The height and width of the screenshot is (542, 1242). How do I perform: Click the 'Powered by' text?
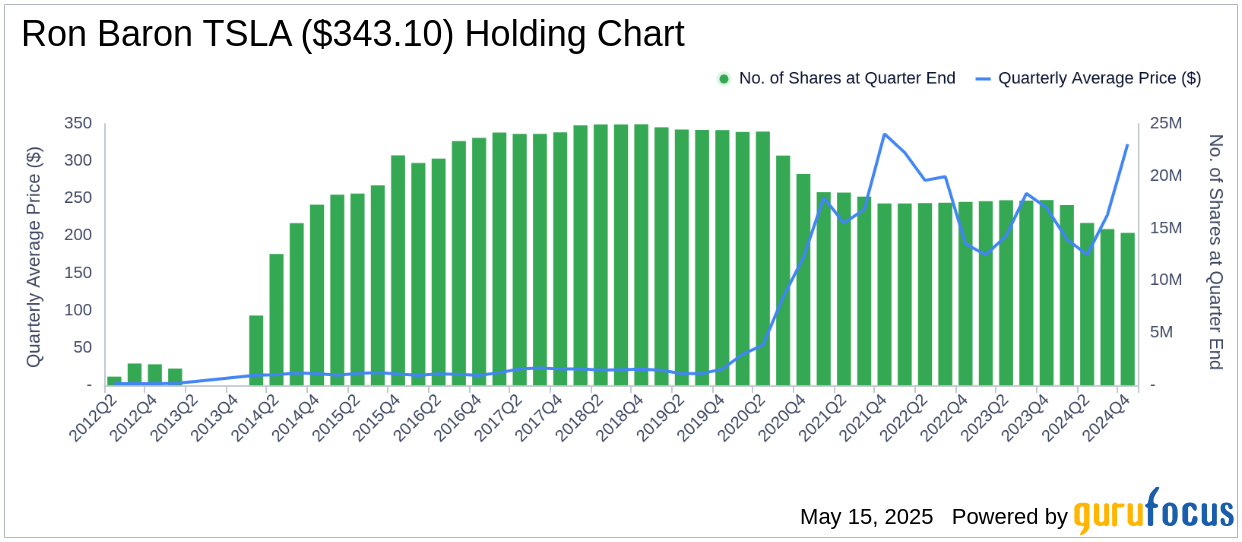coord(1010,516)
